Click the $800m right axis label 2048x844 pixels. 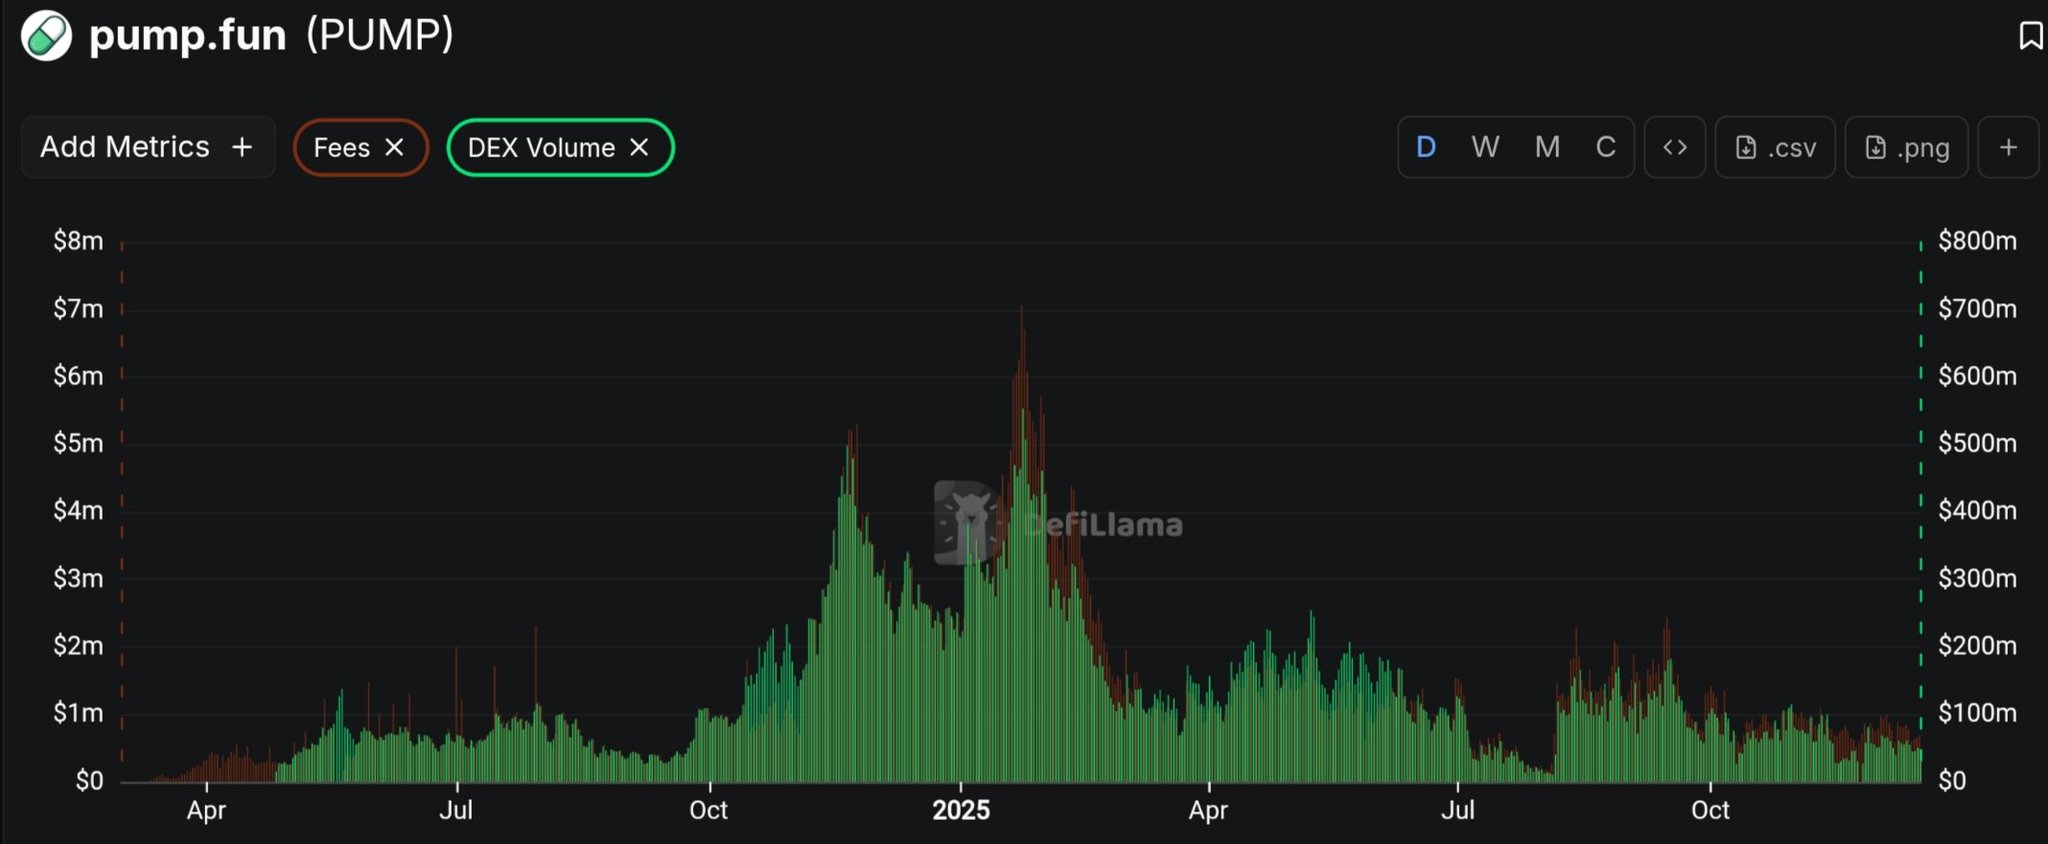pos(1977,241)
